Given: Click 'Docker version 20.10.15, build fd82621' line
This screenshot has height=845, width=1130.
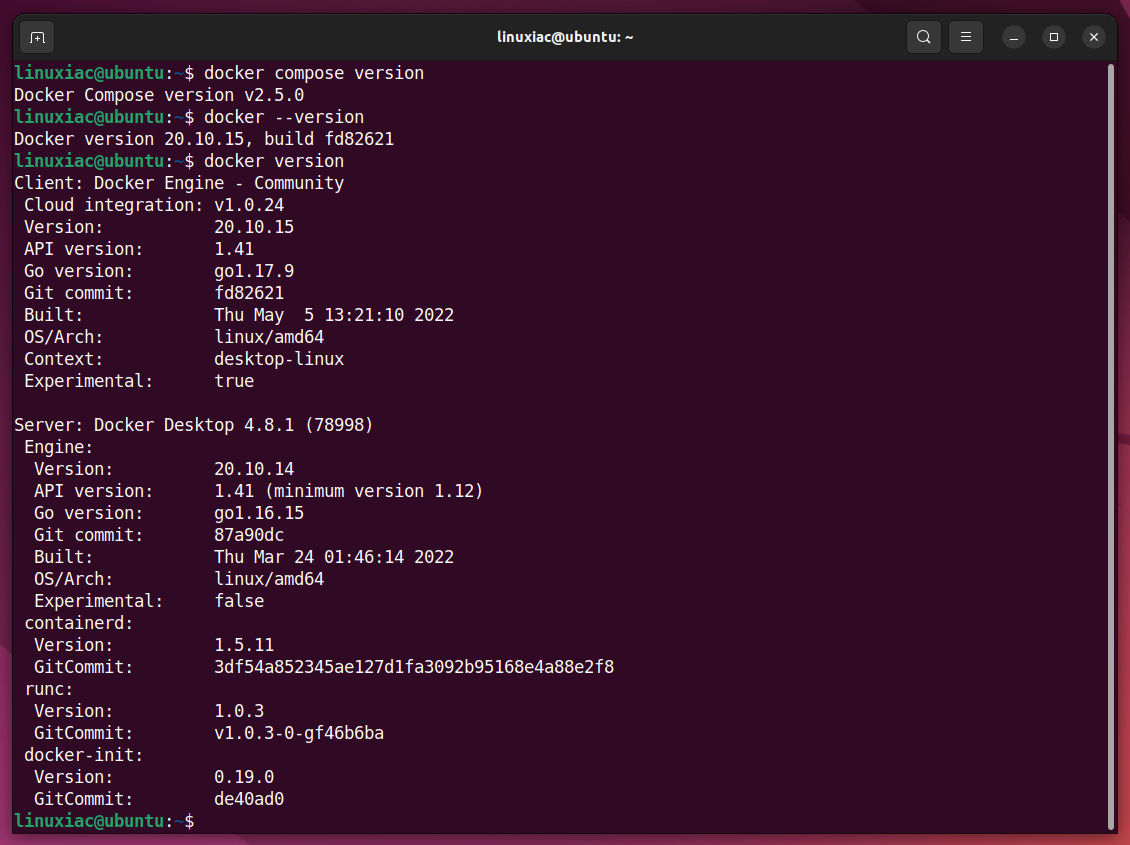Looking at the screenshot, I should tap(204, 139).
